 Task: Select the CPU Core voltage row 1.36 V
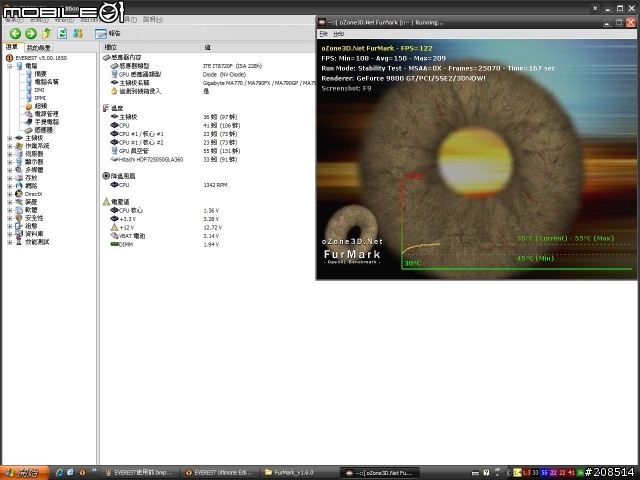coord(208,211)
